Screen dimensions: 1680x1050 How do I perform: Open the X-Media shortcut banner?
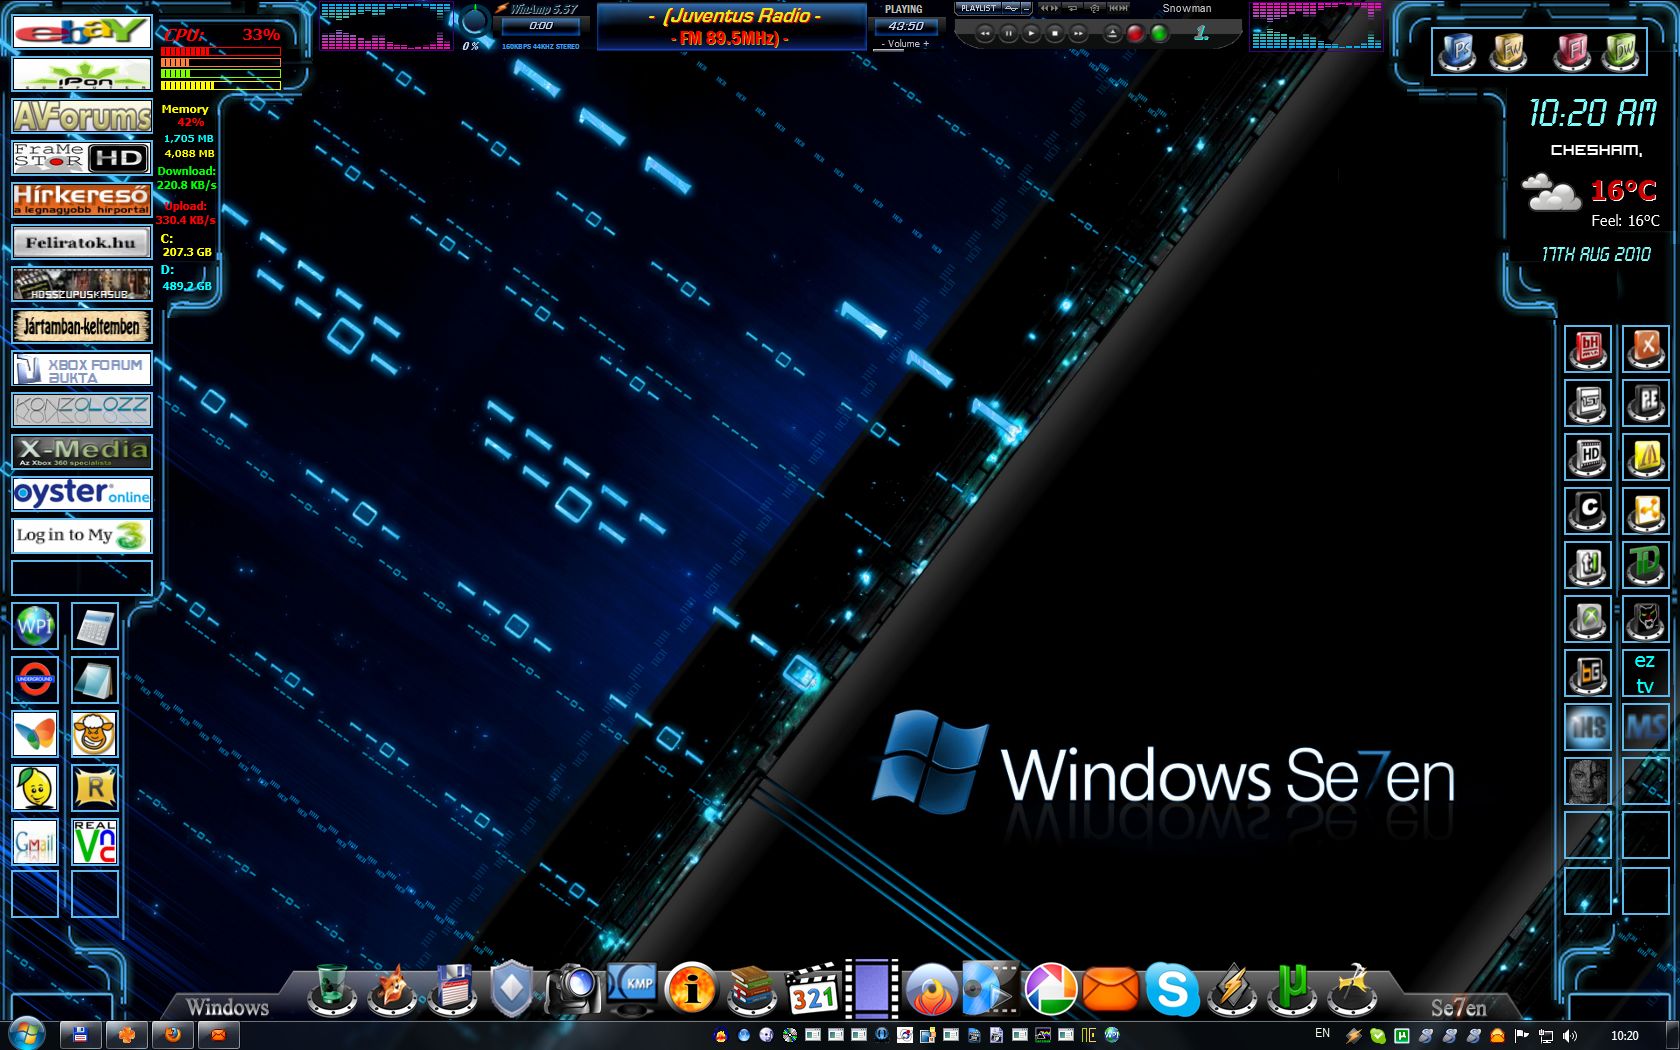pyautogui.click(x=82, y=451)
